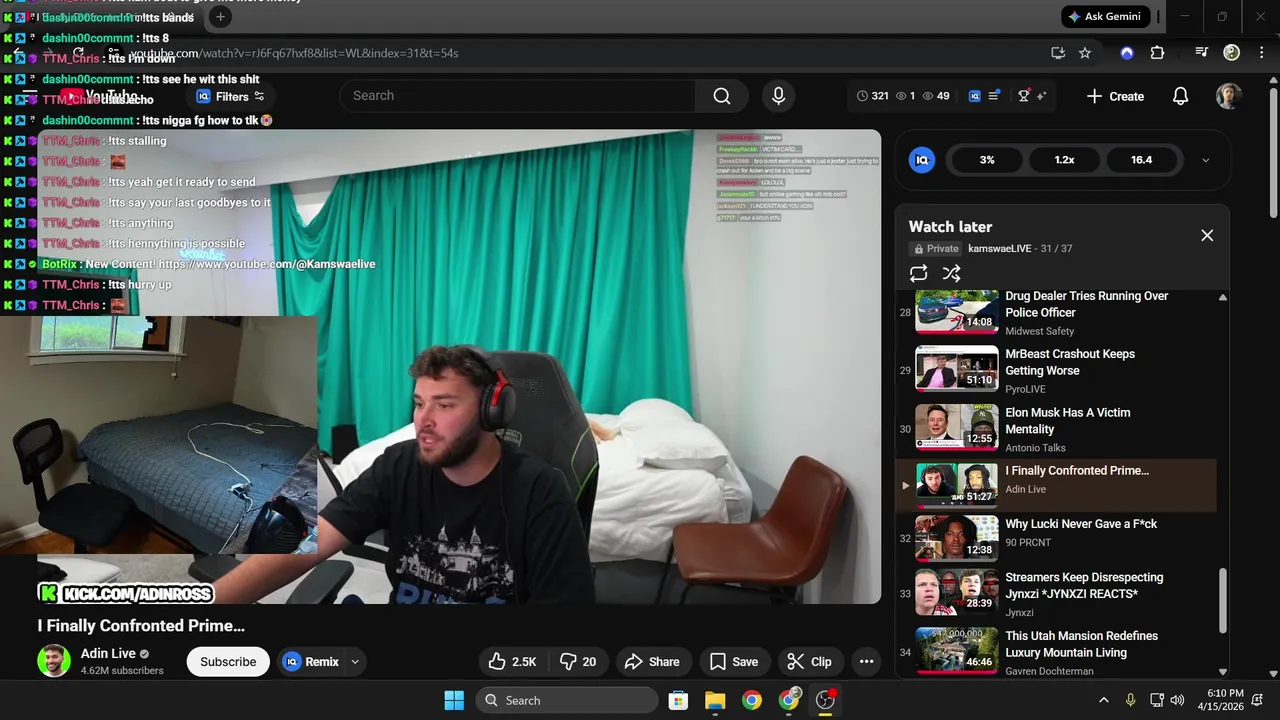
Task: Open the Adin Live channel avatar
Action: coord(54,661)
